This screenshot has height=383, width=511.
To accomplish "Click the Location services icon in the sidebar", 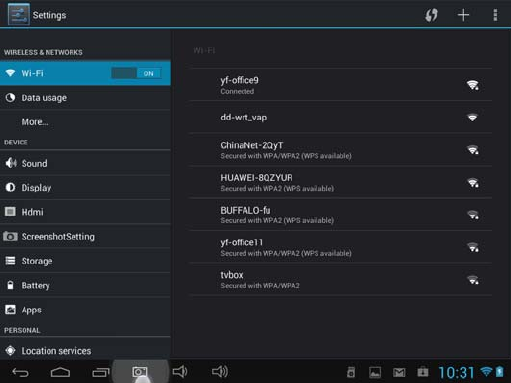I will (x=10, y=350).
